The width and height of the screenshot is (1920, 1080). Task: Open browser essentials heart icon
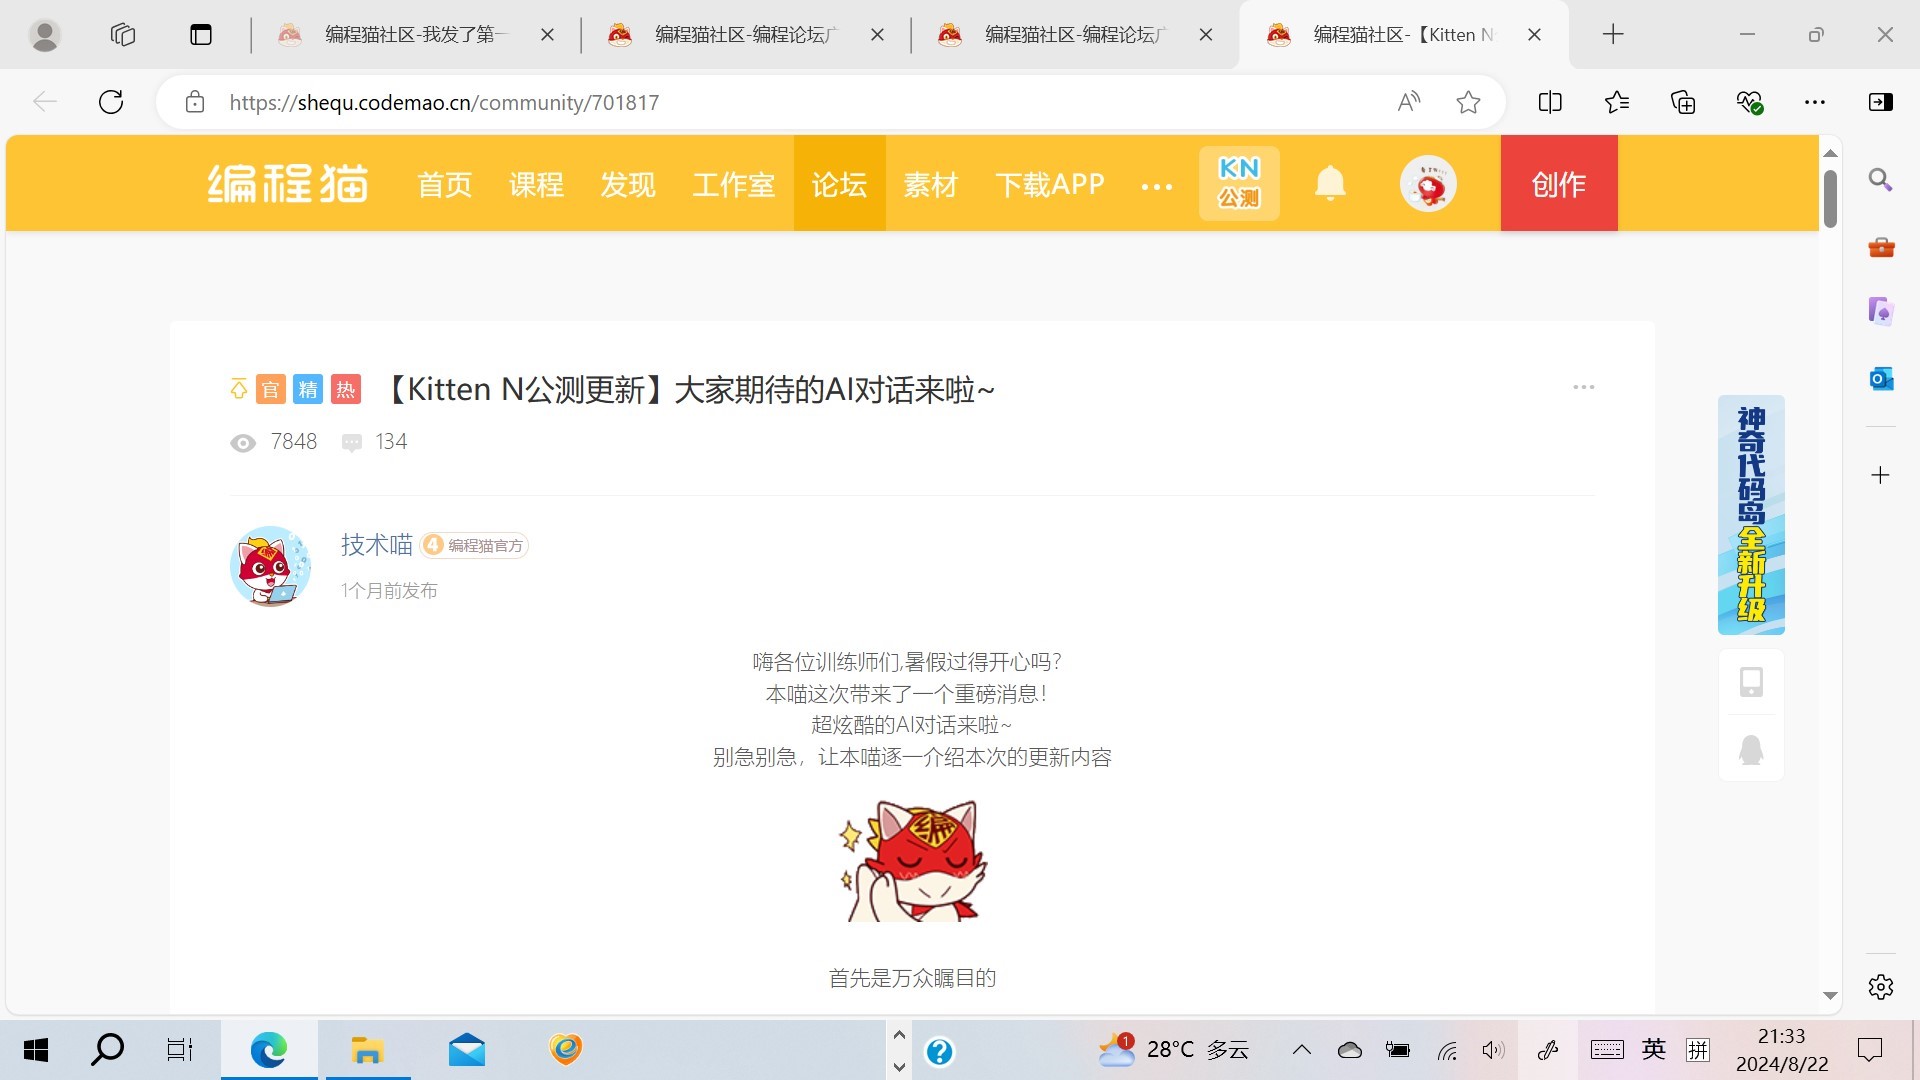pyautogui.click(x=1749, y=102)
